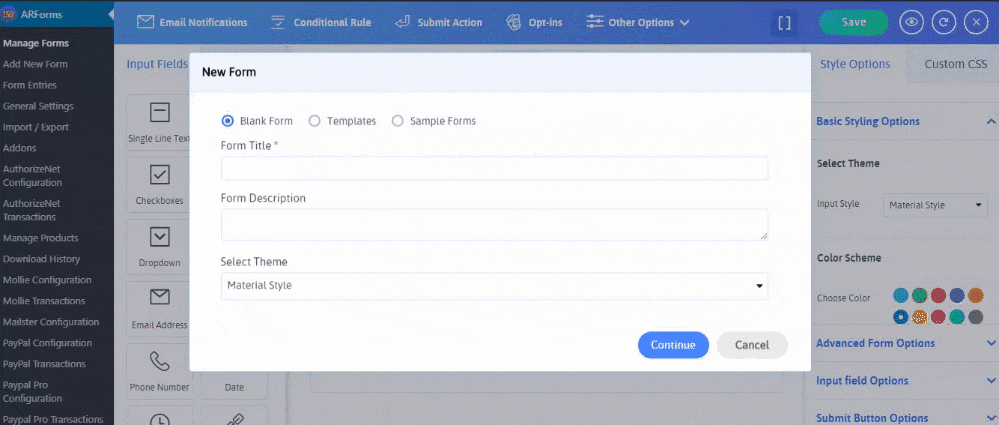This screenshot has height=425, width=999.
Task: Click the Form Title input field
Action: pos(494,168)
